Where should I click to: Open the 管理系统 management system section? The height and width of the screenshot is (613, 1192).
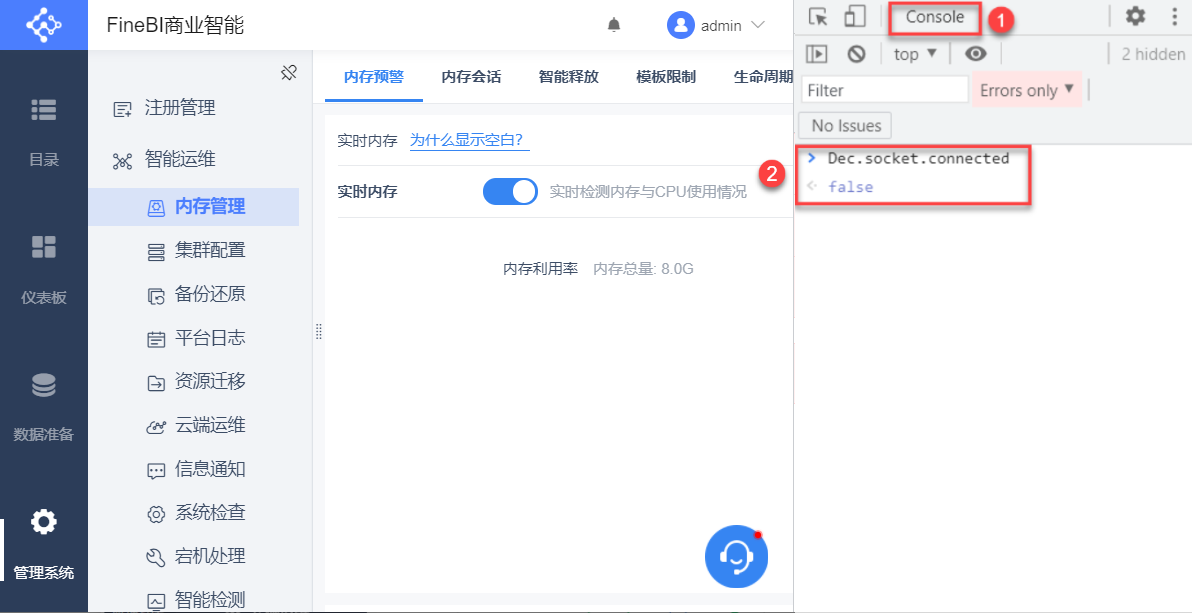43,545
